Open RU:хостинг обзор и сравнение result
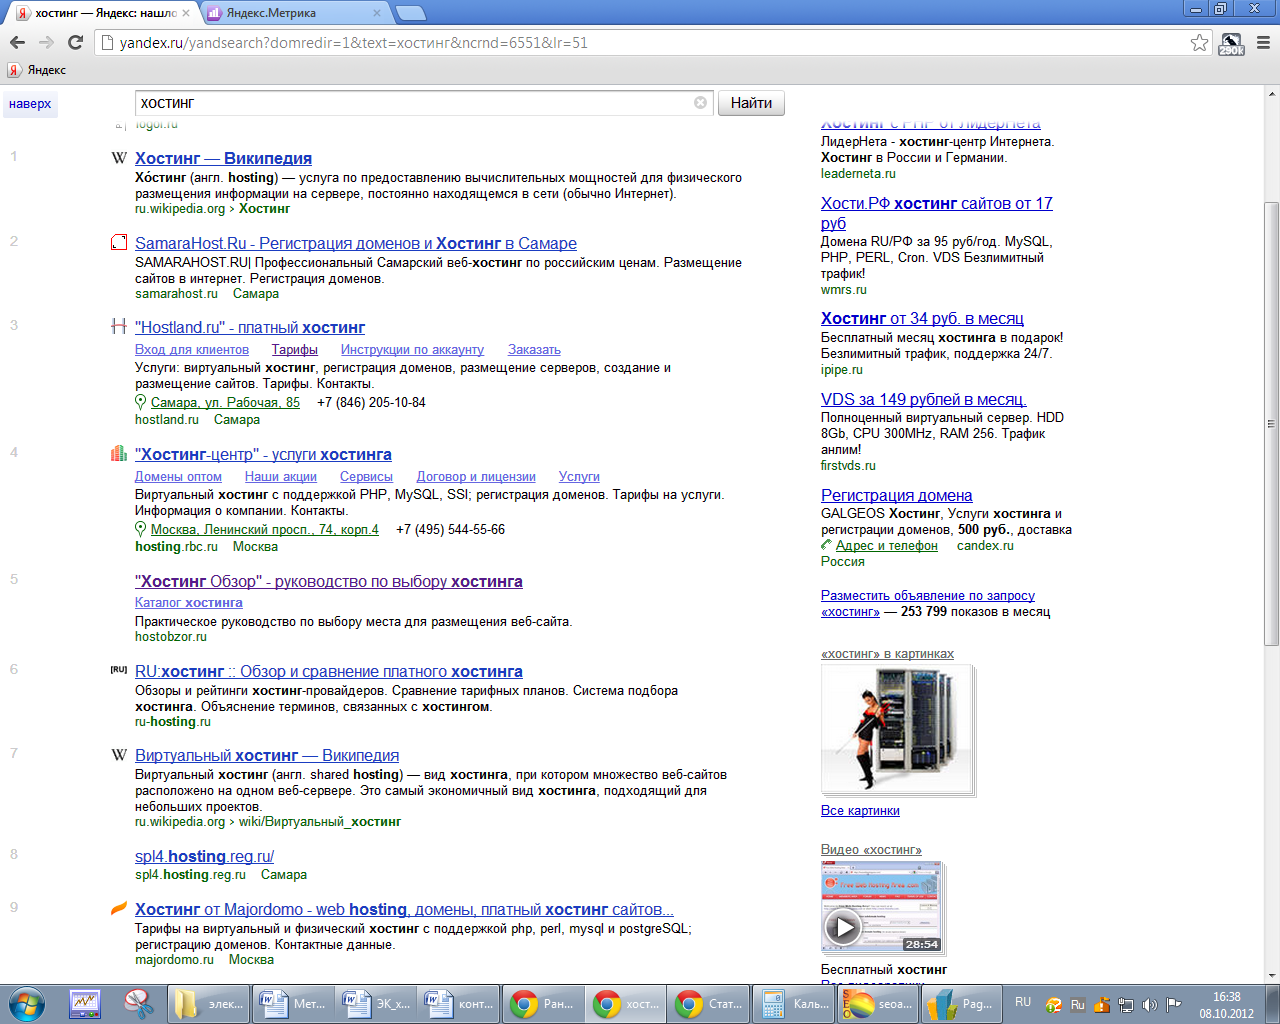 [329, 671]
